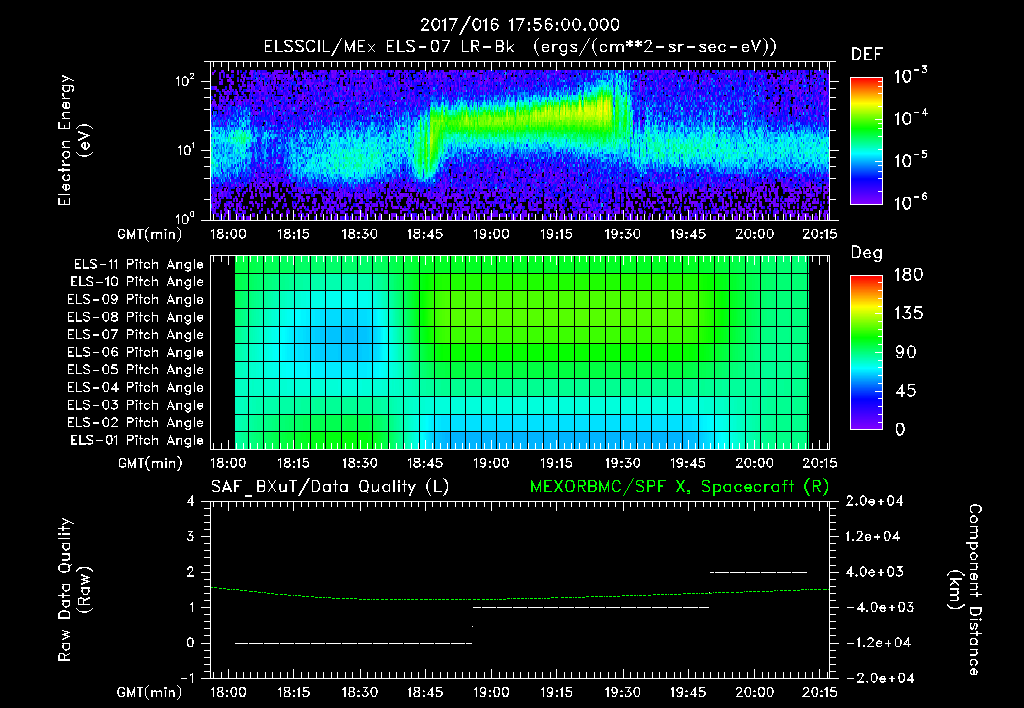Click the 180 value on Deg scale
Image resolution: width=1024 pixels, height=708 pixels.
pyautogui.click(x=908, y=274)
